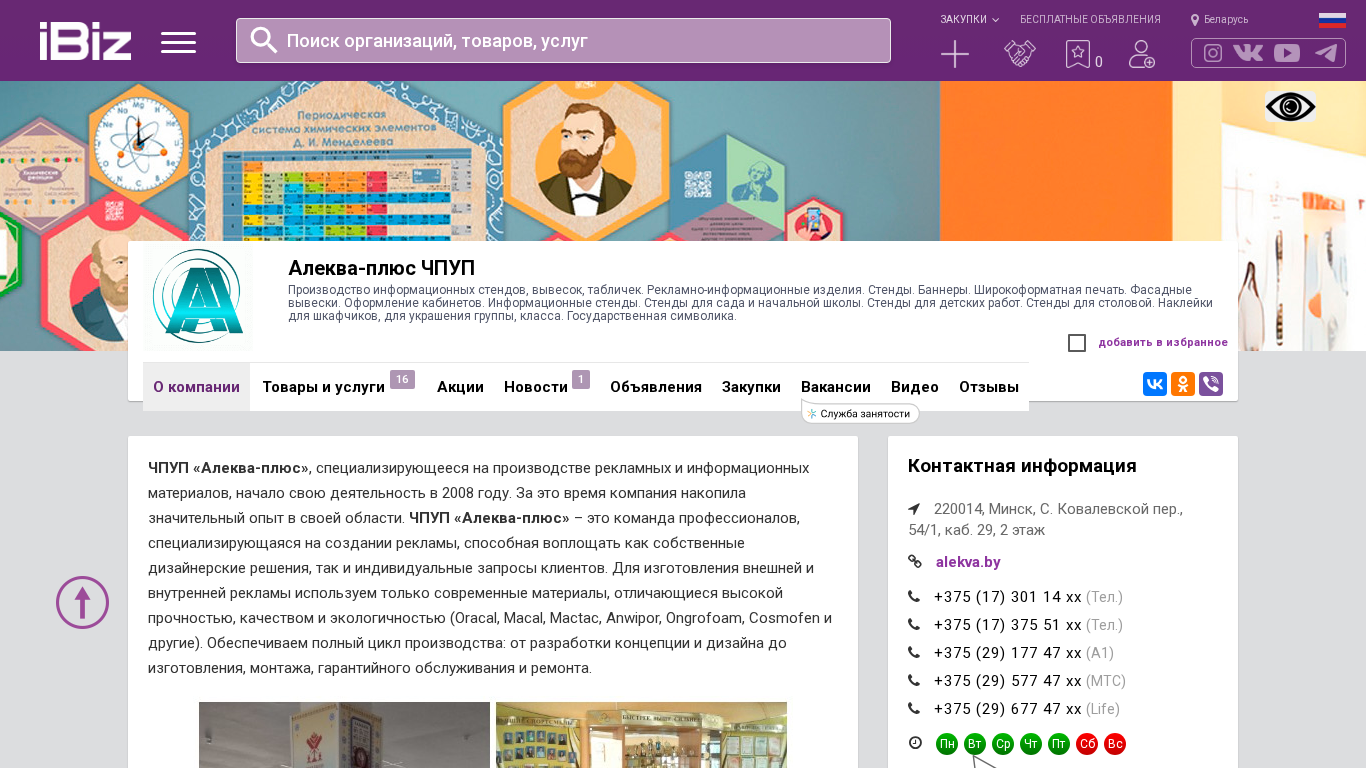Viewport: 1366px width, 768px height.
Task: Switch to О компании tab
Action: [x=196, y=387]
